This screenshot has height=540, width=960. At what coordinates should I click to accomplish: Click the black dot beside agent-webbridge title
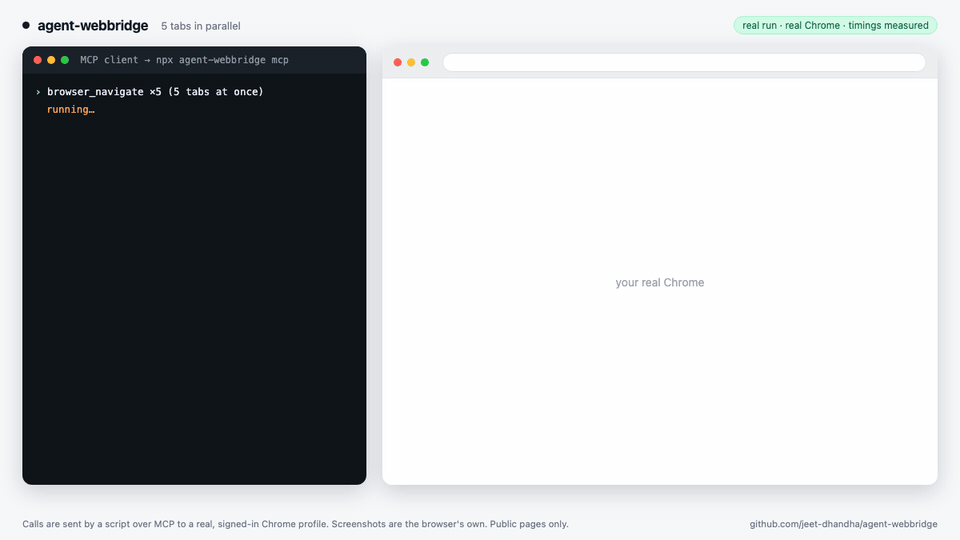26,25
